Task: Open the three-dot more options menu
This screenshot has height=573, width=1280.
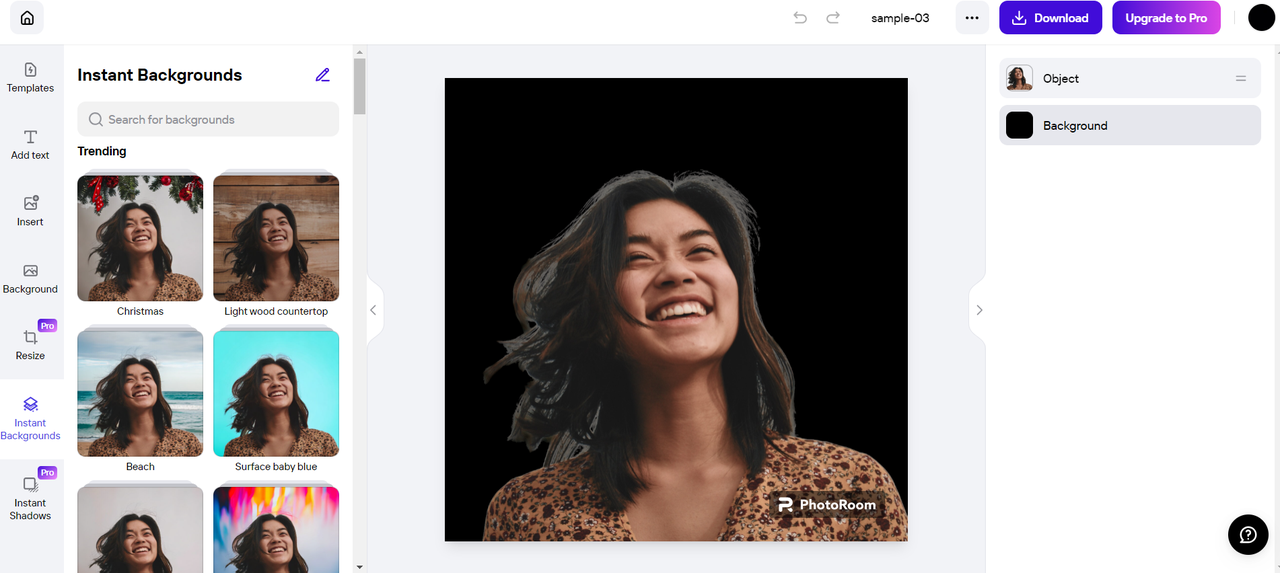Action: point(972,18)
